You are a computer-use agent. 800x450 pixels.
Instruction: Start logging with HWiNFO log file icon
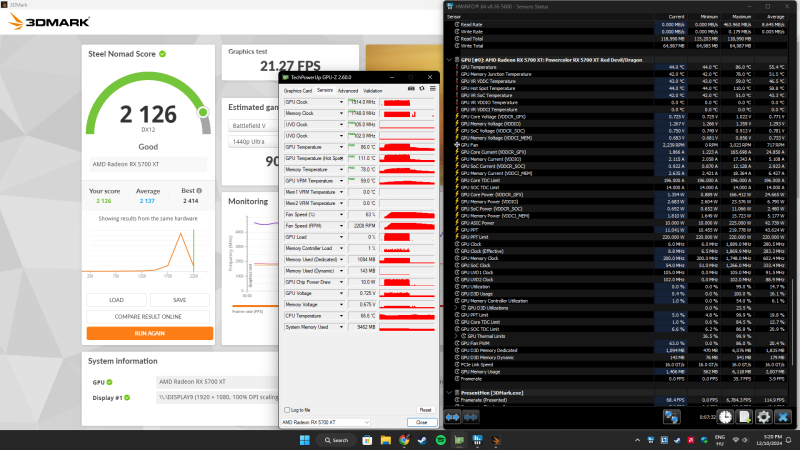coord(744,417)
